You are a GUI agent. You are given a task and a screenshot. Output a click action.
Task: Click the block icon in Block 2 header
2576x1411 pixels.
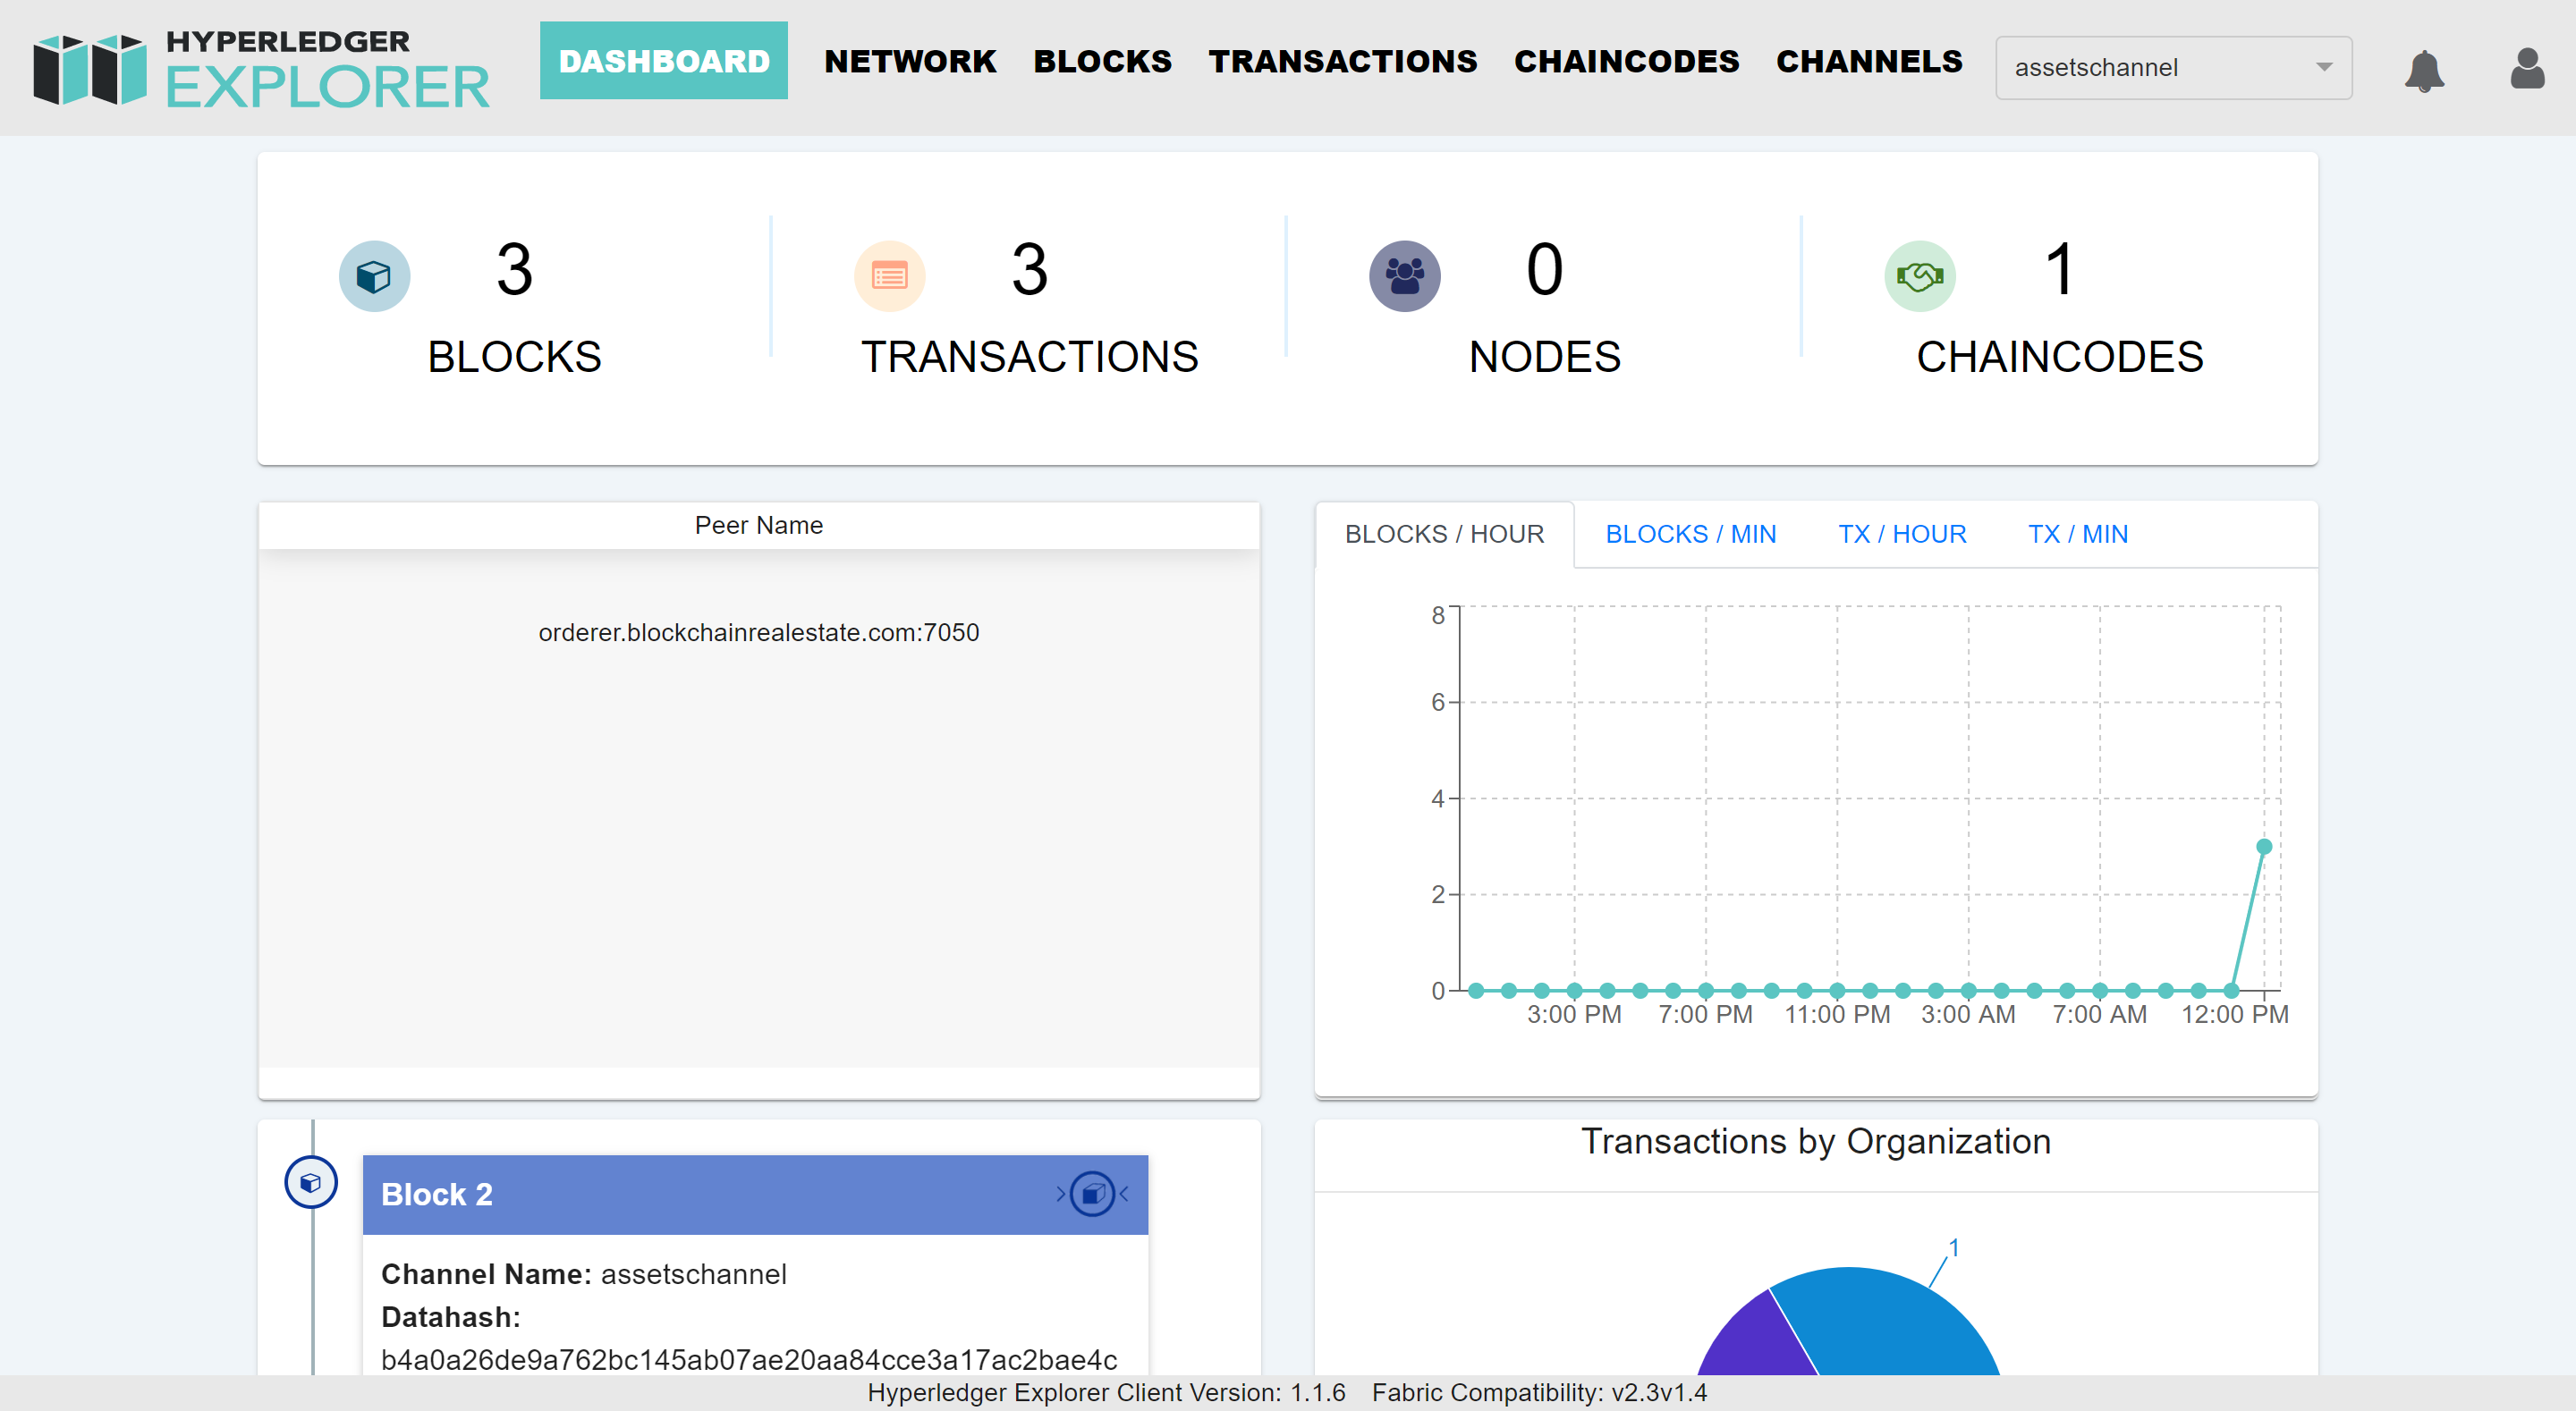[x=1092, y=1194]
